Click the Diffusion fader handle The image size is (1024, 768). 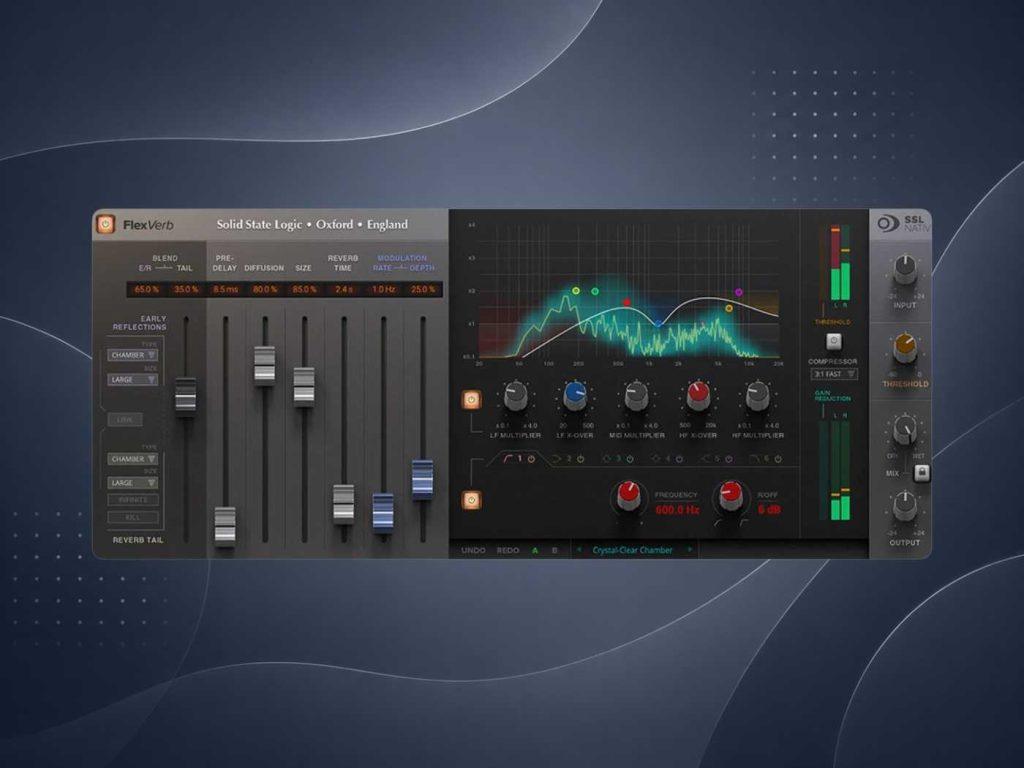[264, 364]
